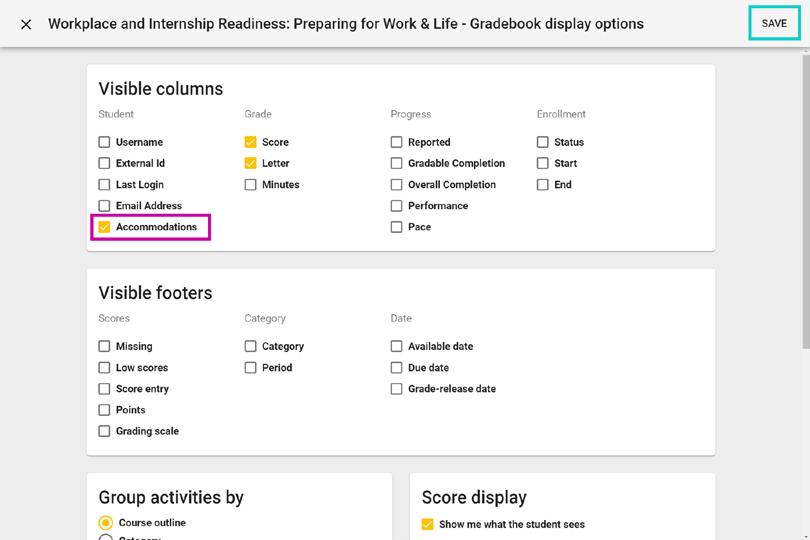Click the Visible footers heading
This screenshot has height=540, width=810.
pyautogui.click(x=155, y=293)
